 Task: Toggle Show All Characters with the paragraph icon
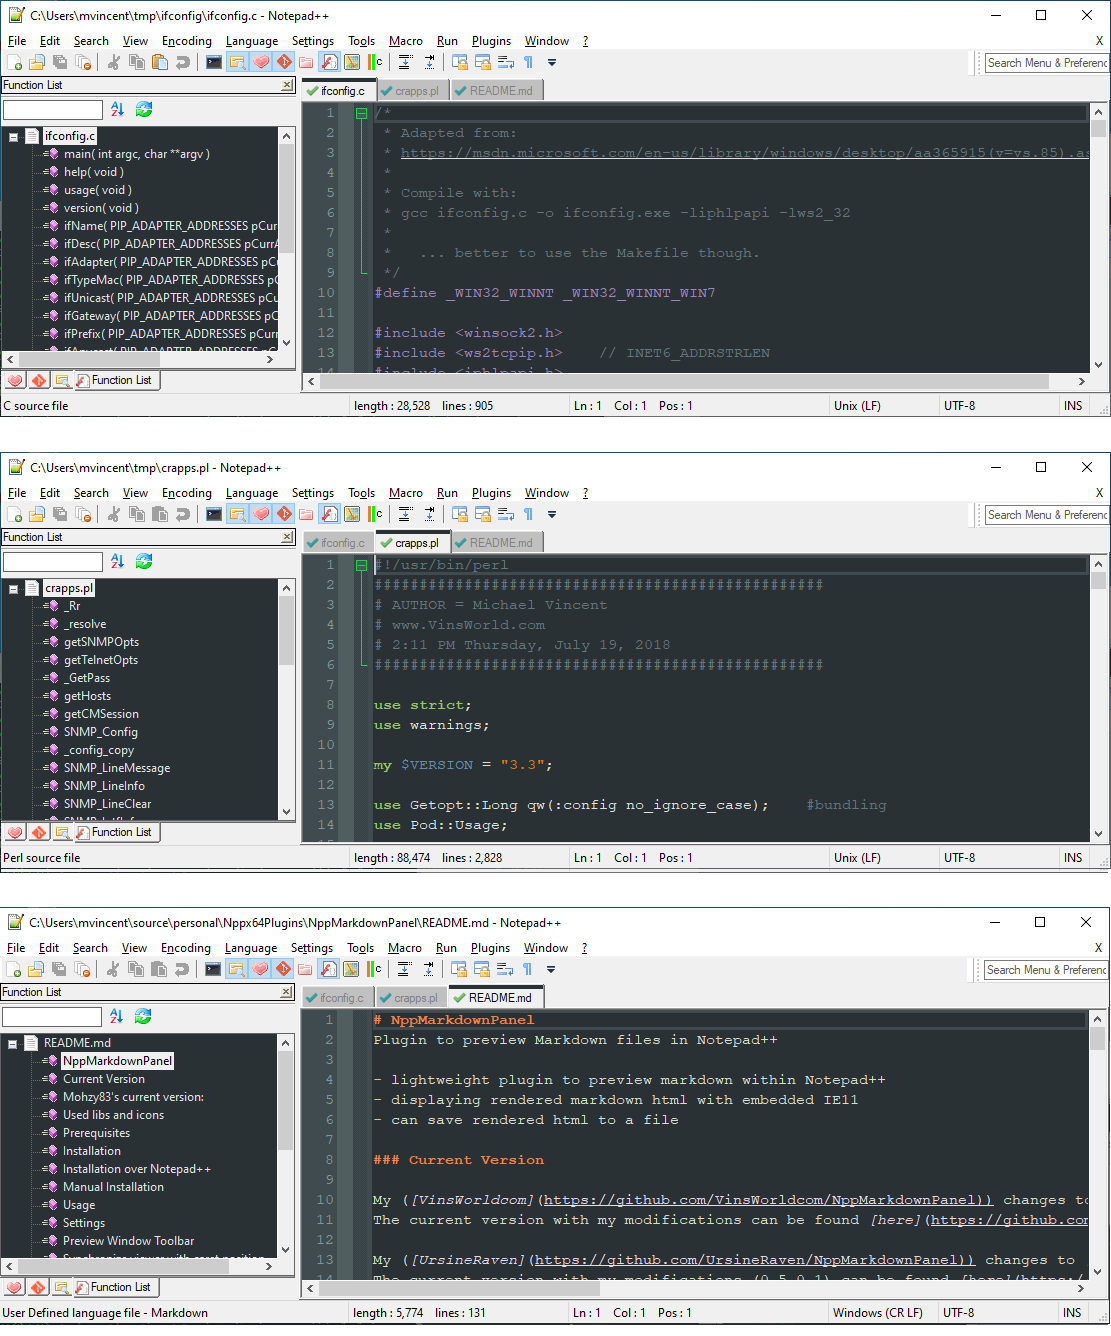527,62
